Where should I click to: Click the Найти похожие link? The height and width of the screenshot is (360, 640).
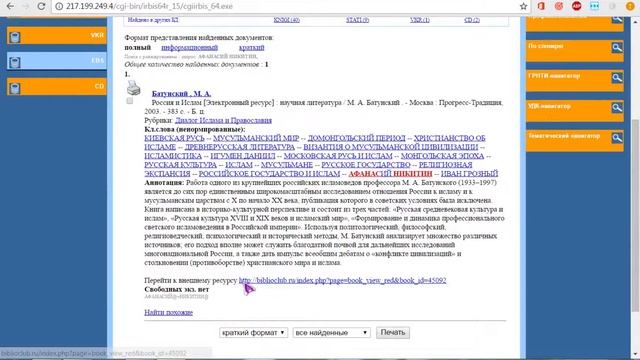(x=169, y=313)
